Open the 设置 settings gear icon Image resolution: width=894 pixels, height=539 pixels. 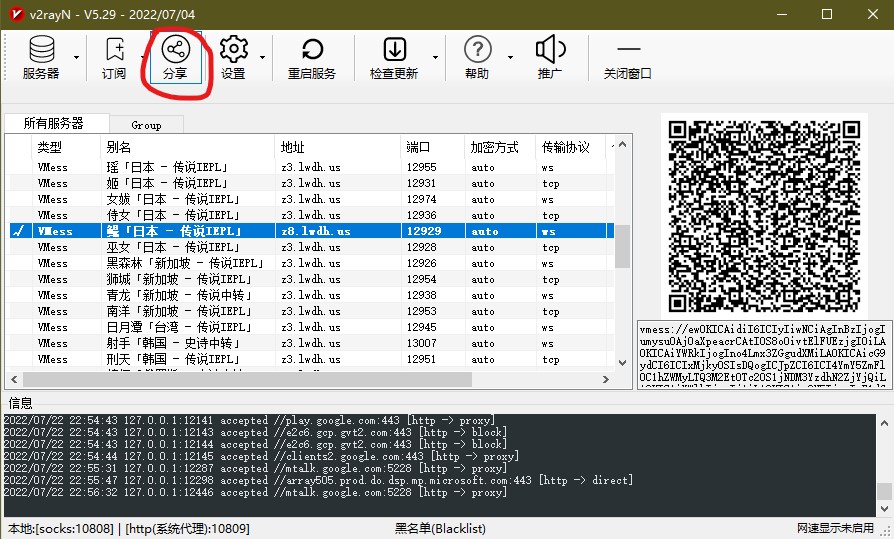click(x=233, y=57)
